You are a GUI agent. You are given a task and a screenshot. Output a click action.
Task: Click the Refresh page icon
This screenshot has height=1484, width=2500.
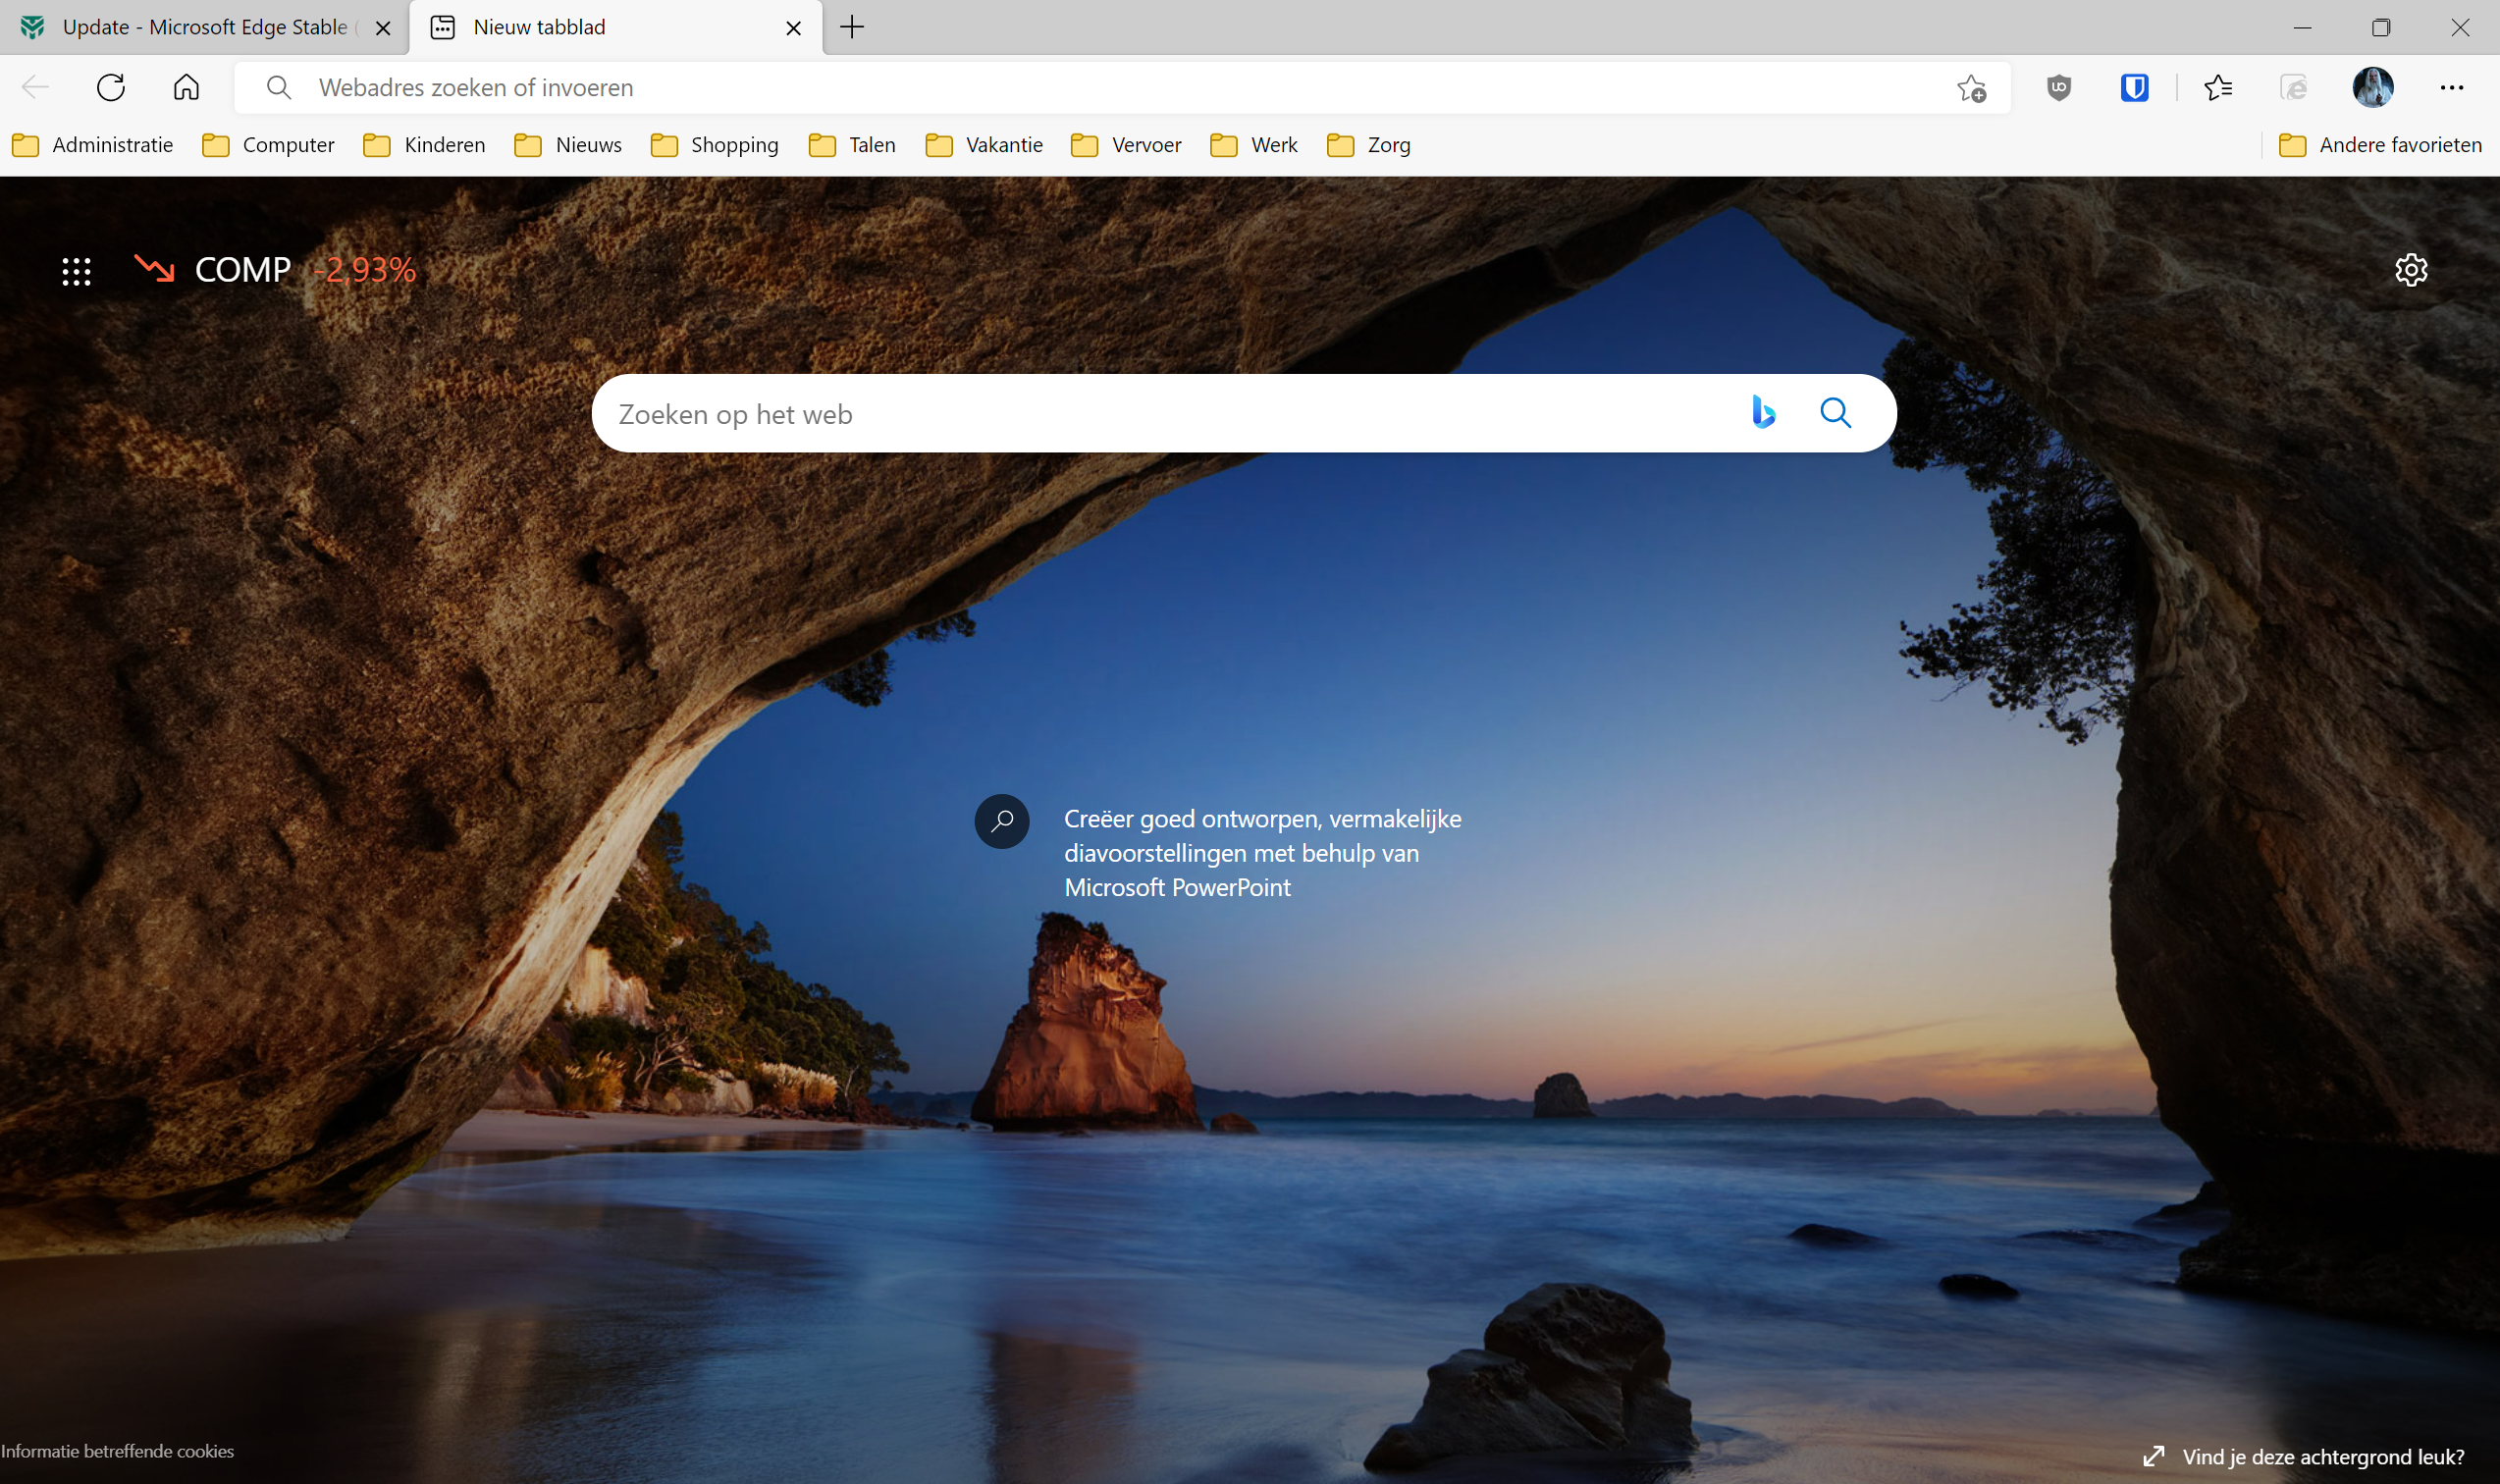click(x=111, y=88)
